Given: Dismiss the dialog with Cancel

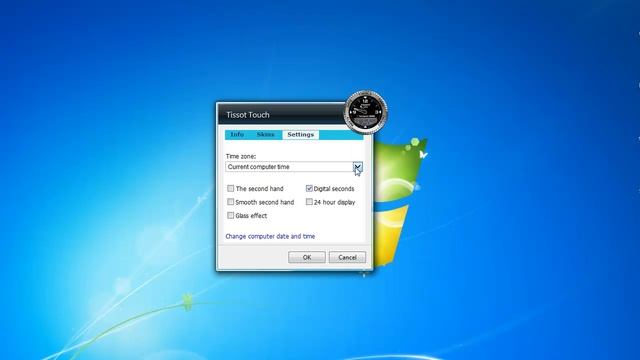Looking at the screenshot, I should tap(347, 257).
